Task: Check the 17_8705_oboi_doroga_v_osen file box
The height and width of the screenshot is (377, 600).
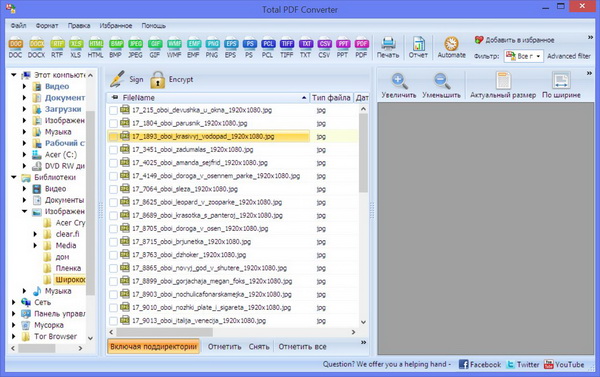Action: click(113, 229)
